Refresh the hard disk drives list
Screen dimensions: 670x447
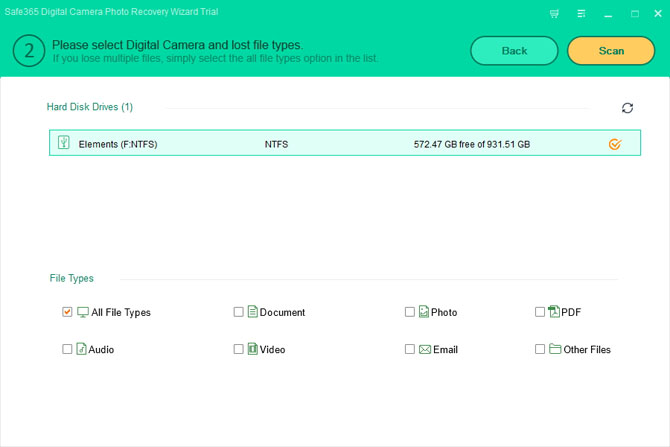[627, 108]
